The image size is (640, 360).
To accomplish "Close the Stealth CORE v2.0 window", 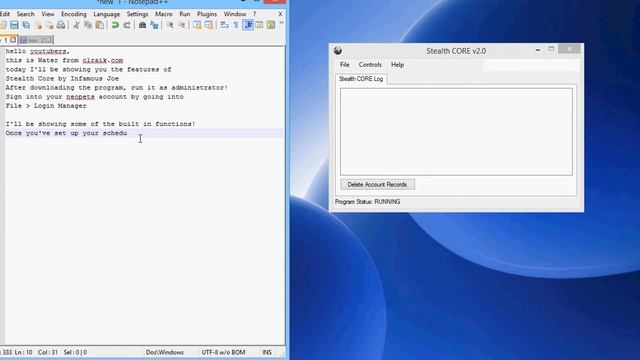I will point(569,50).
